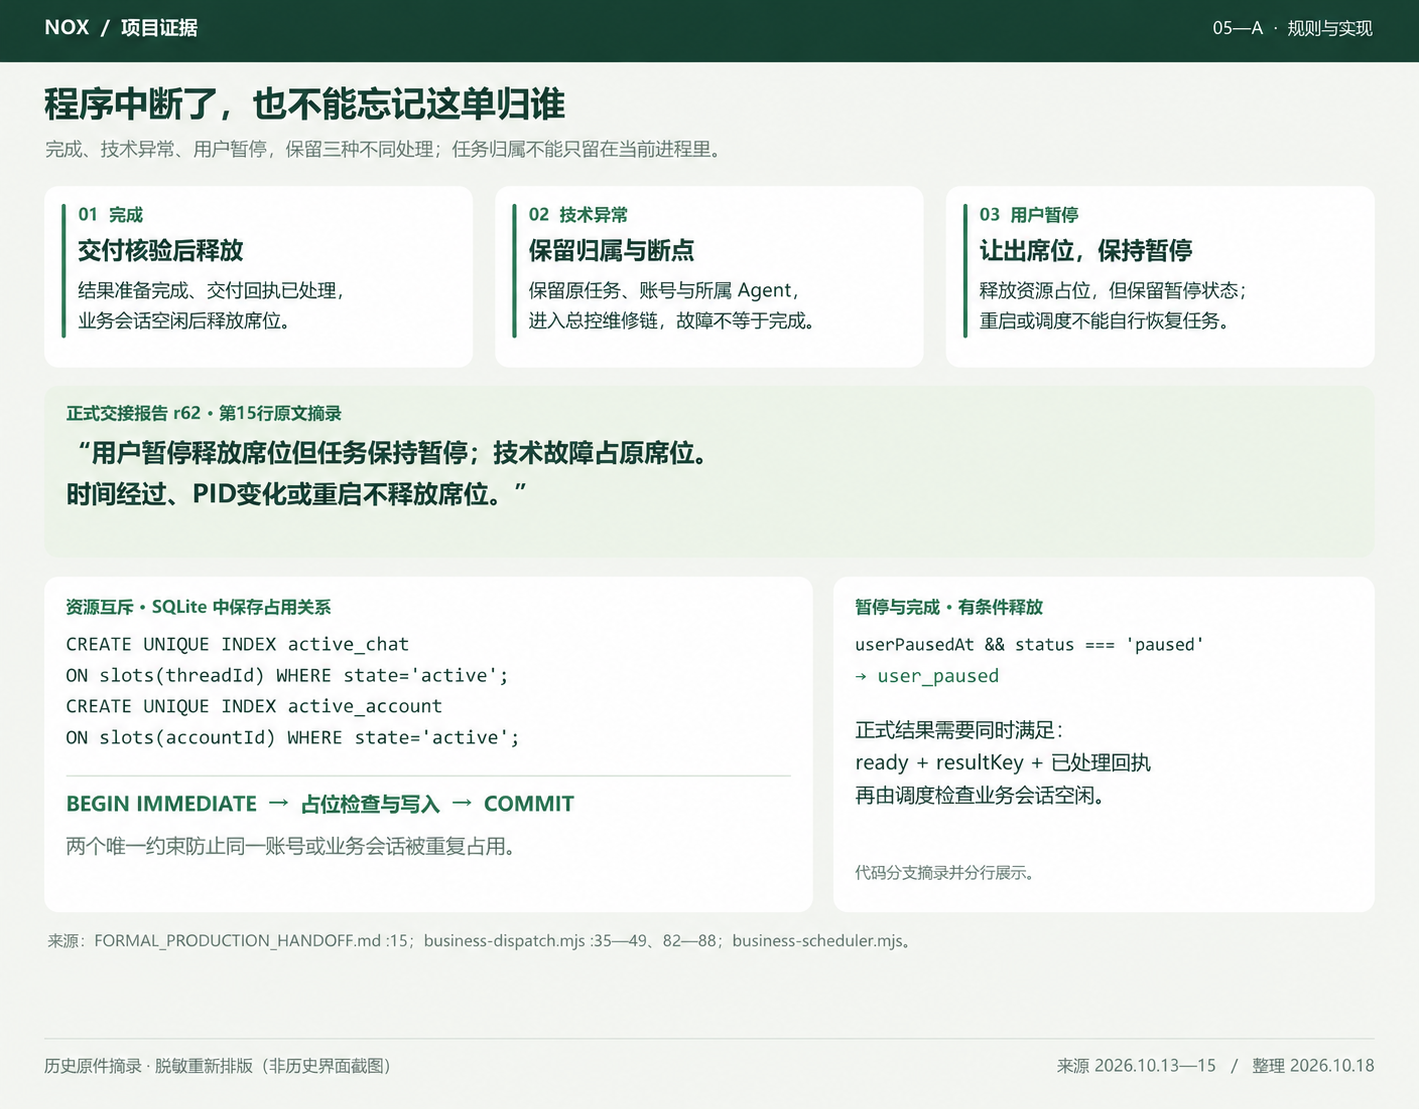Click the code line "ON slots(accountId) WHERE state='active';"
The width and height of the screenshot is (1419, 1109).
[x=293, y=737]
